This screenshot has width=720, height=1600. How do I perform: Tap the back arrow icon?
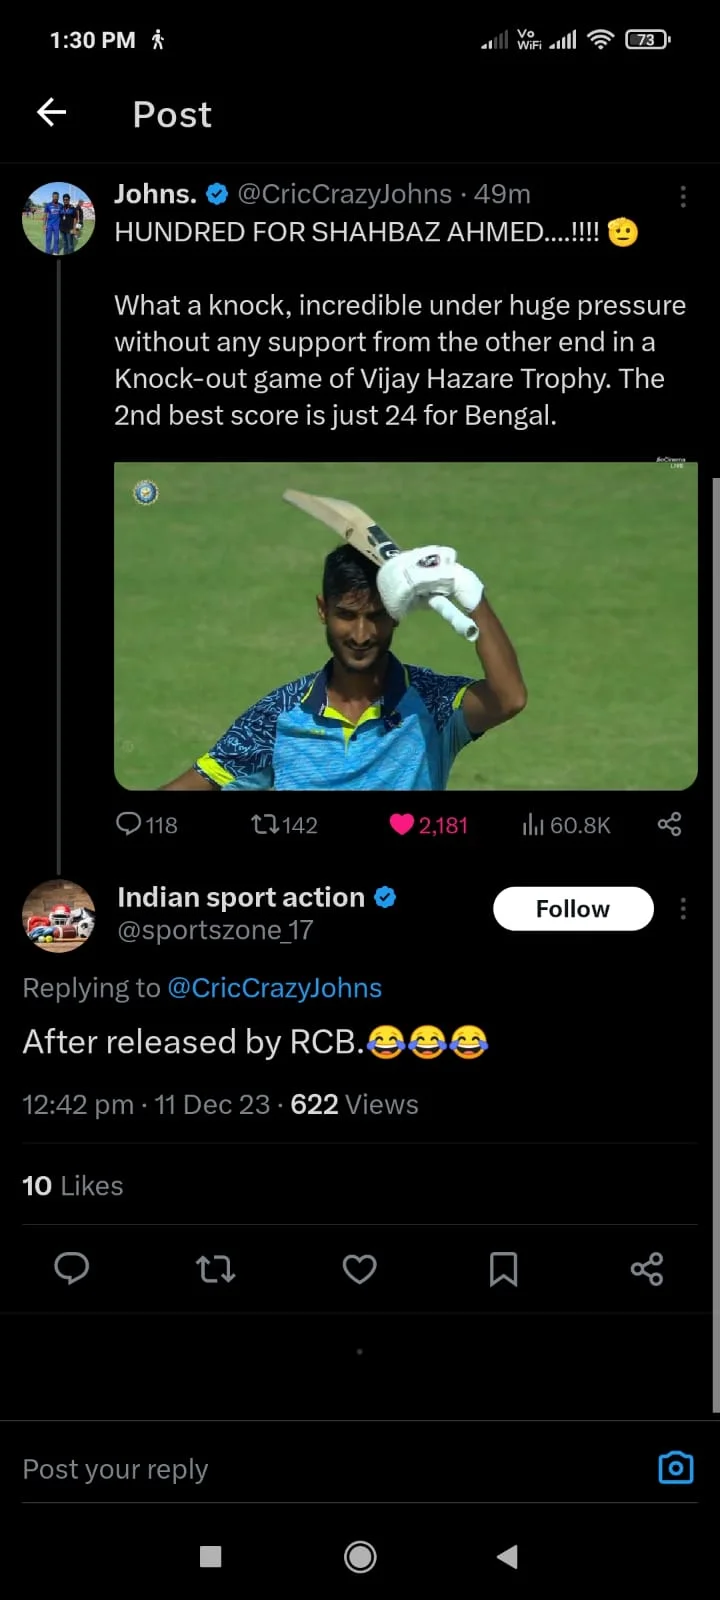click(x=52, y=113)
